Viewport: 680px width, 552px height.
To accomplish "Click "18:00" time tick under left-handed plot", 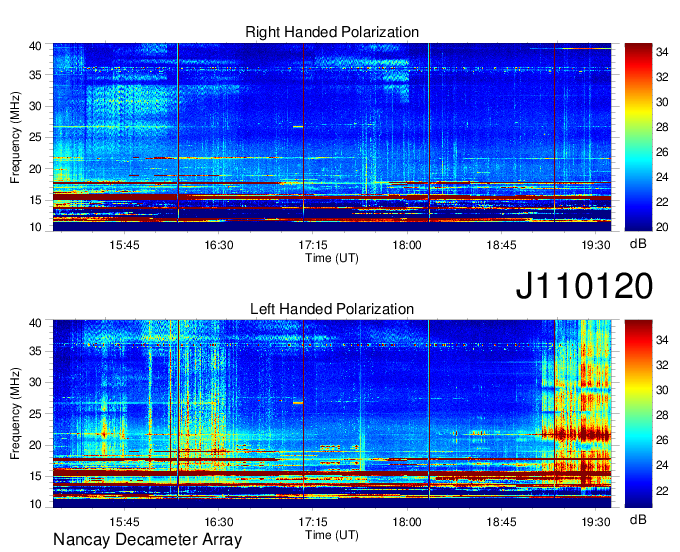I will pos(407,522).
